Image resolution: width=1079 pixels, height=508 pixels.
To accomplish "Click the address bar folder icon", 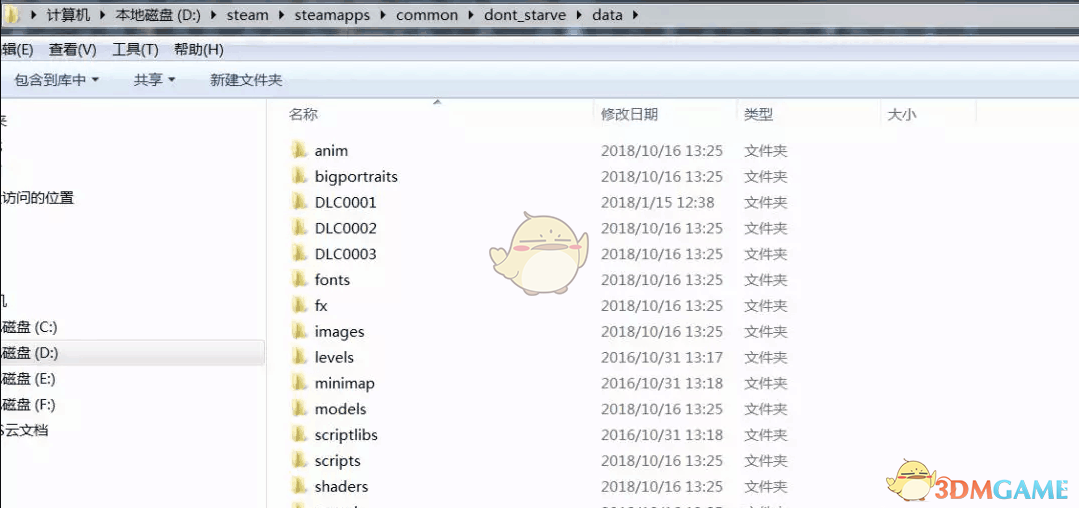I will 11,14.
